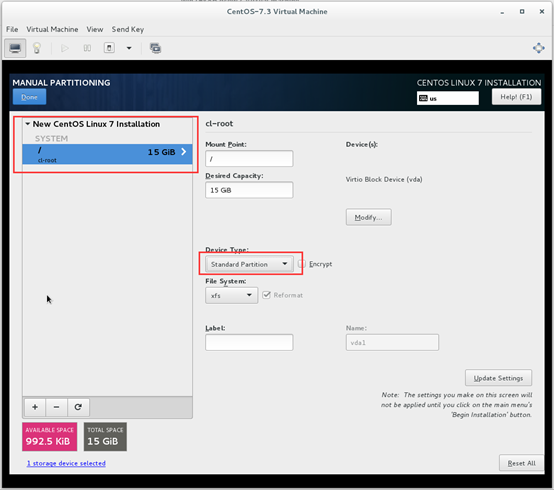The image size is (554, 490).
Task: Click the Modify... devices button
Action: tap(368, 217)
